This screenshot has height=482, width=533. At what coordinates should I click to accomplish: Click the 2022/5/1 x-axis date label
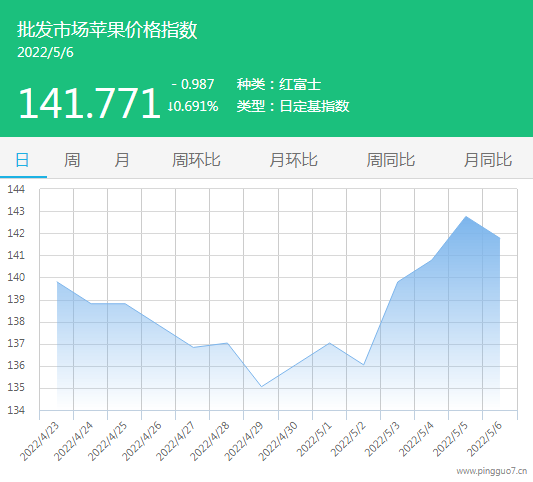click(314, 440)
